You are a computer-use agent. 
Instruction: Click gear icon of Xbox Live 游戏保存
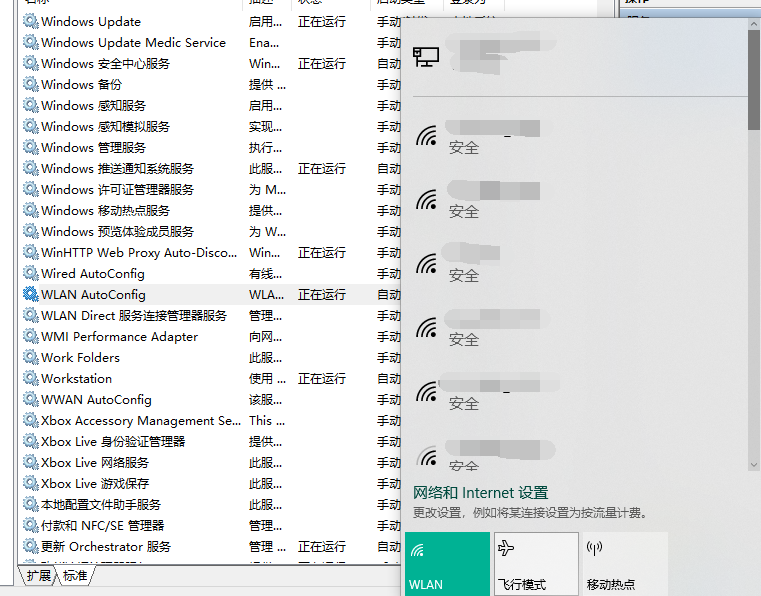pyautogui.click(x=31, y=483)
